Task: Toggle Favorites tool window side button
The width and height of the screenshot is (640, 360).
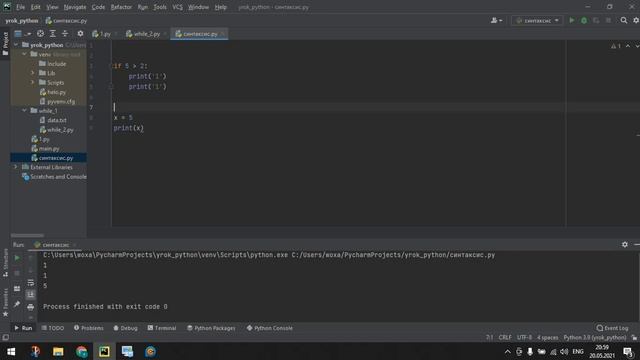Action: coord(5,302)
